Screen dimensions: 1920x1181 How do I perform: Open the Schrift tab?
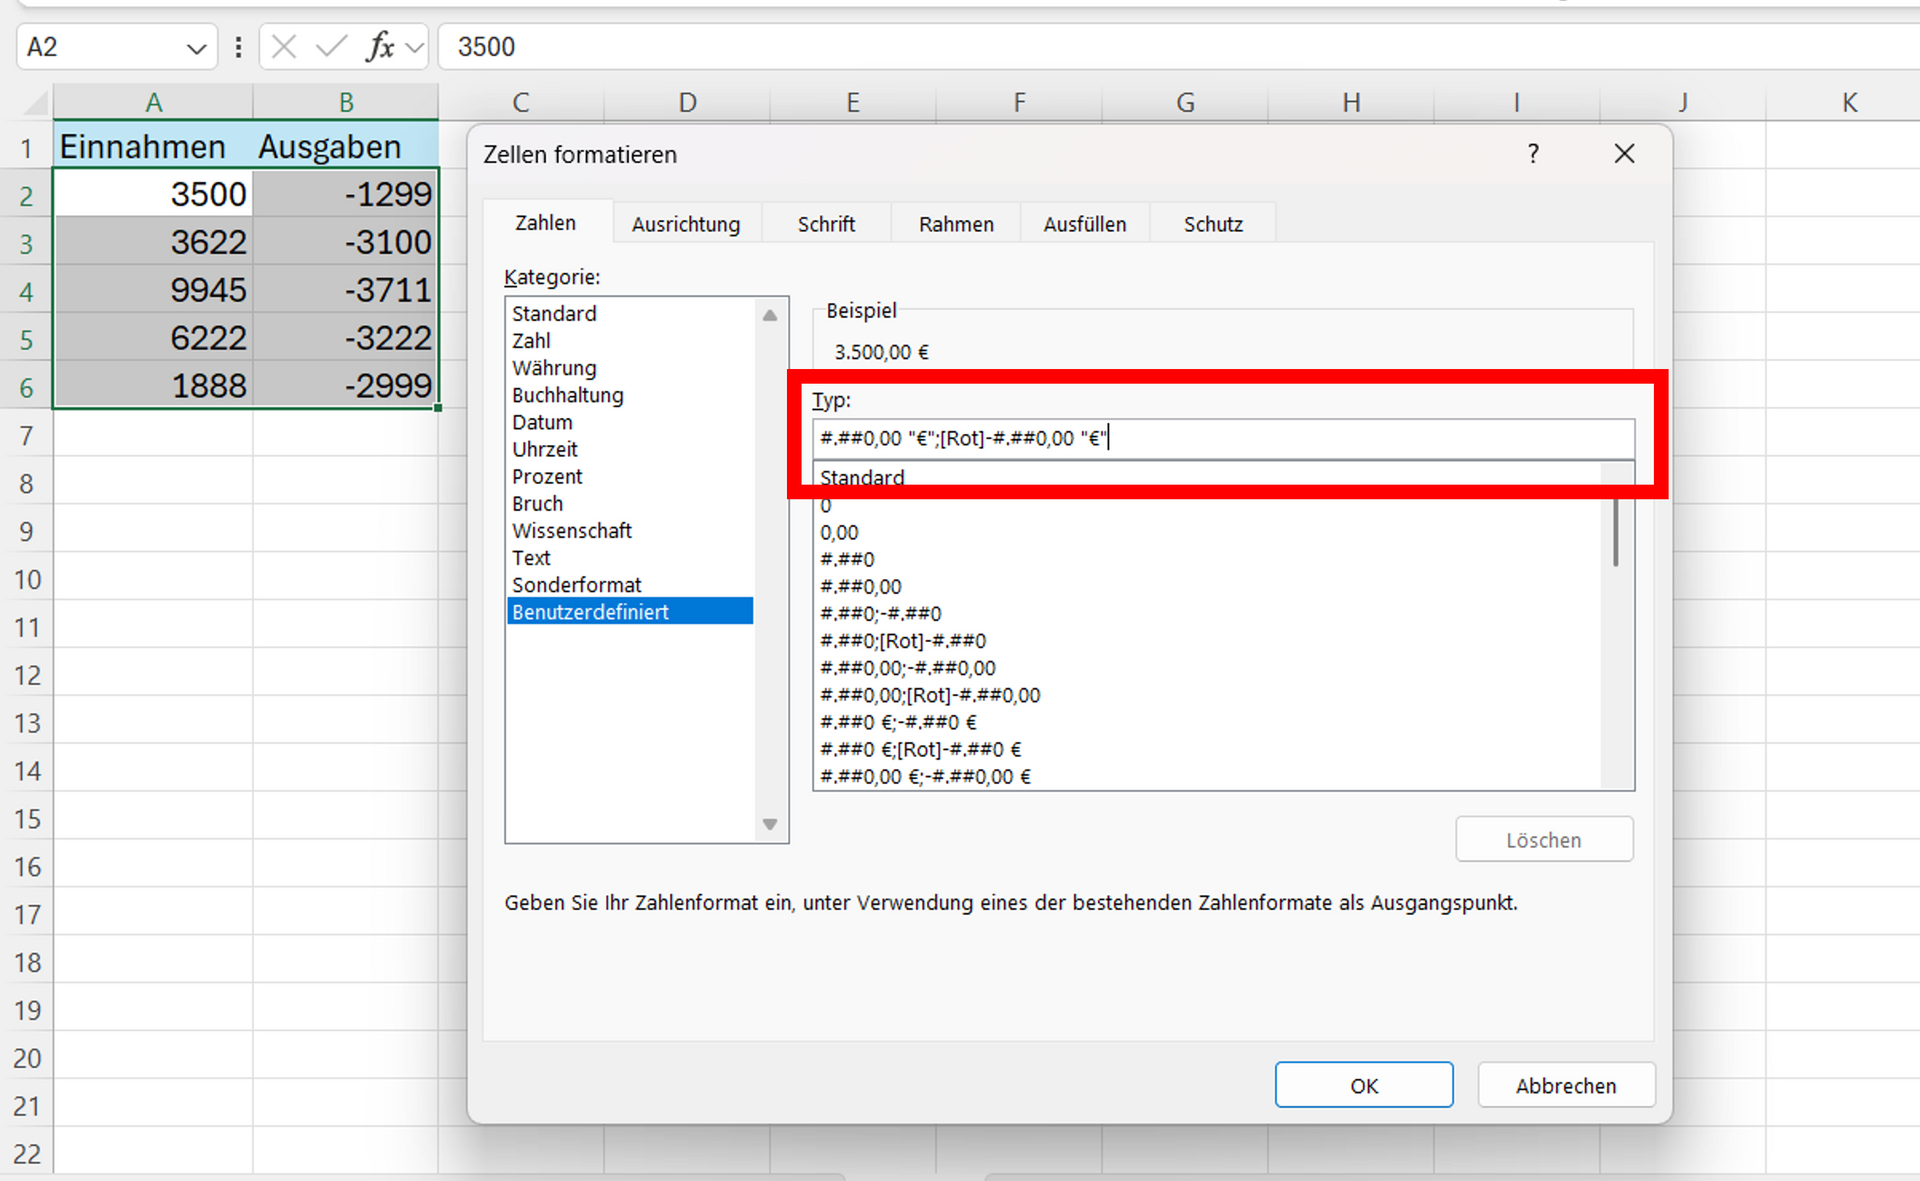tap(826, 224)
